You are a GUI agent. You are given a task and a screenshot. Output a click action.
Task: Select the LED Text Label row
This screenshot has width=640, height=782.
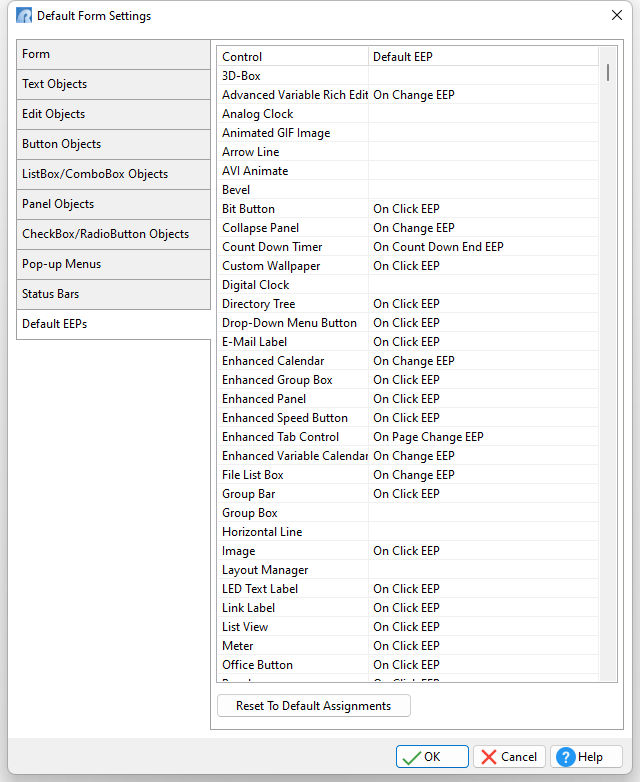point(408,588)
